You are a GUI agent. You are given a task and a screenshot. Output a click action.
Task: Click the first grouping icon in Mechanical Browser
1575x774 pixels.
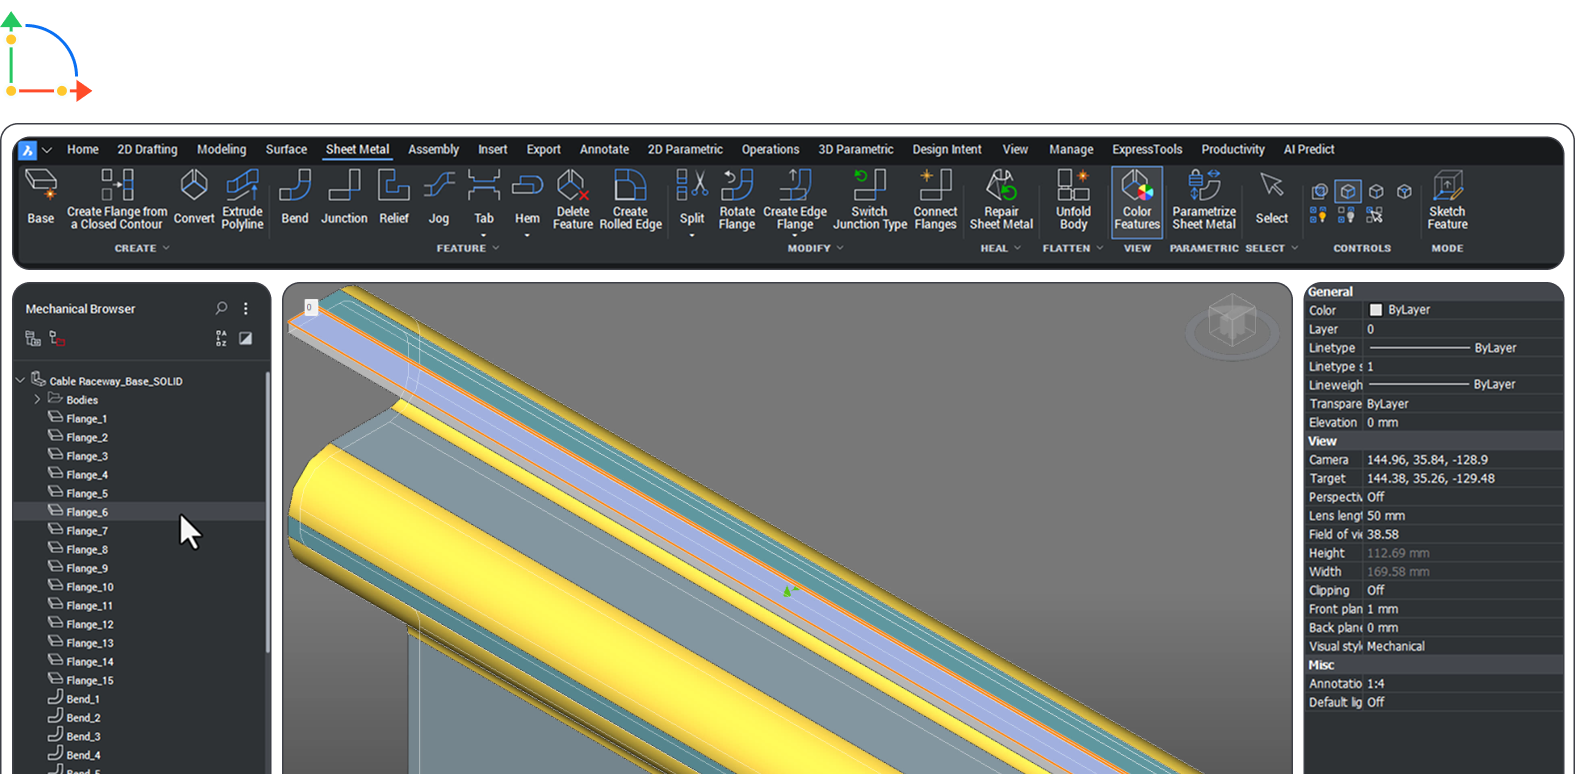tap(33, 339)
